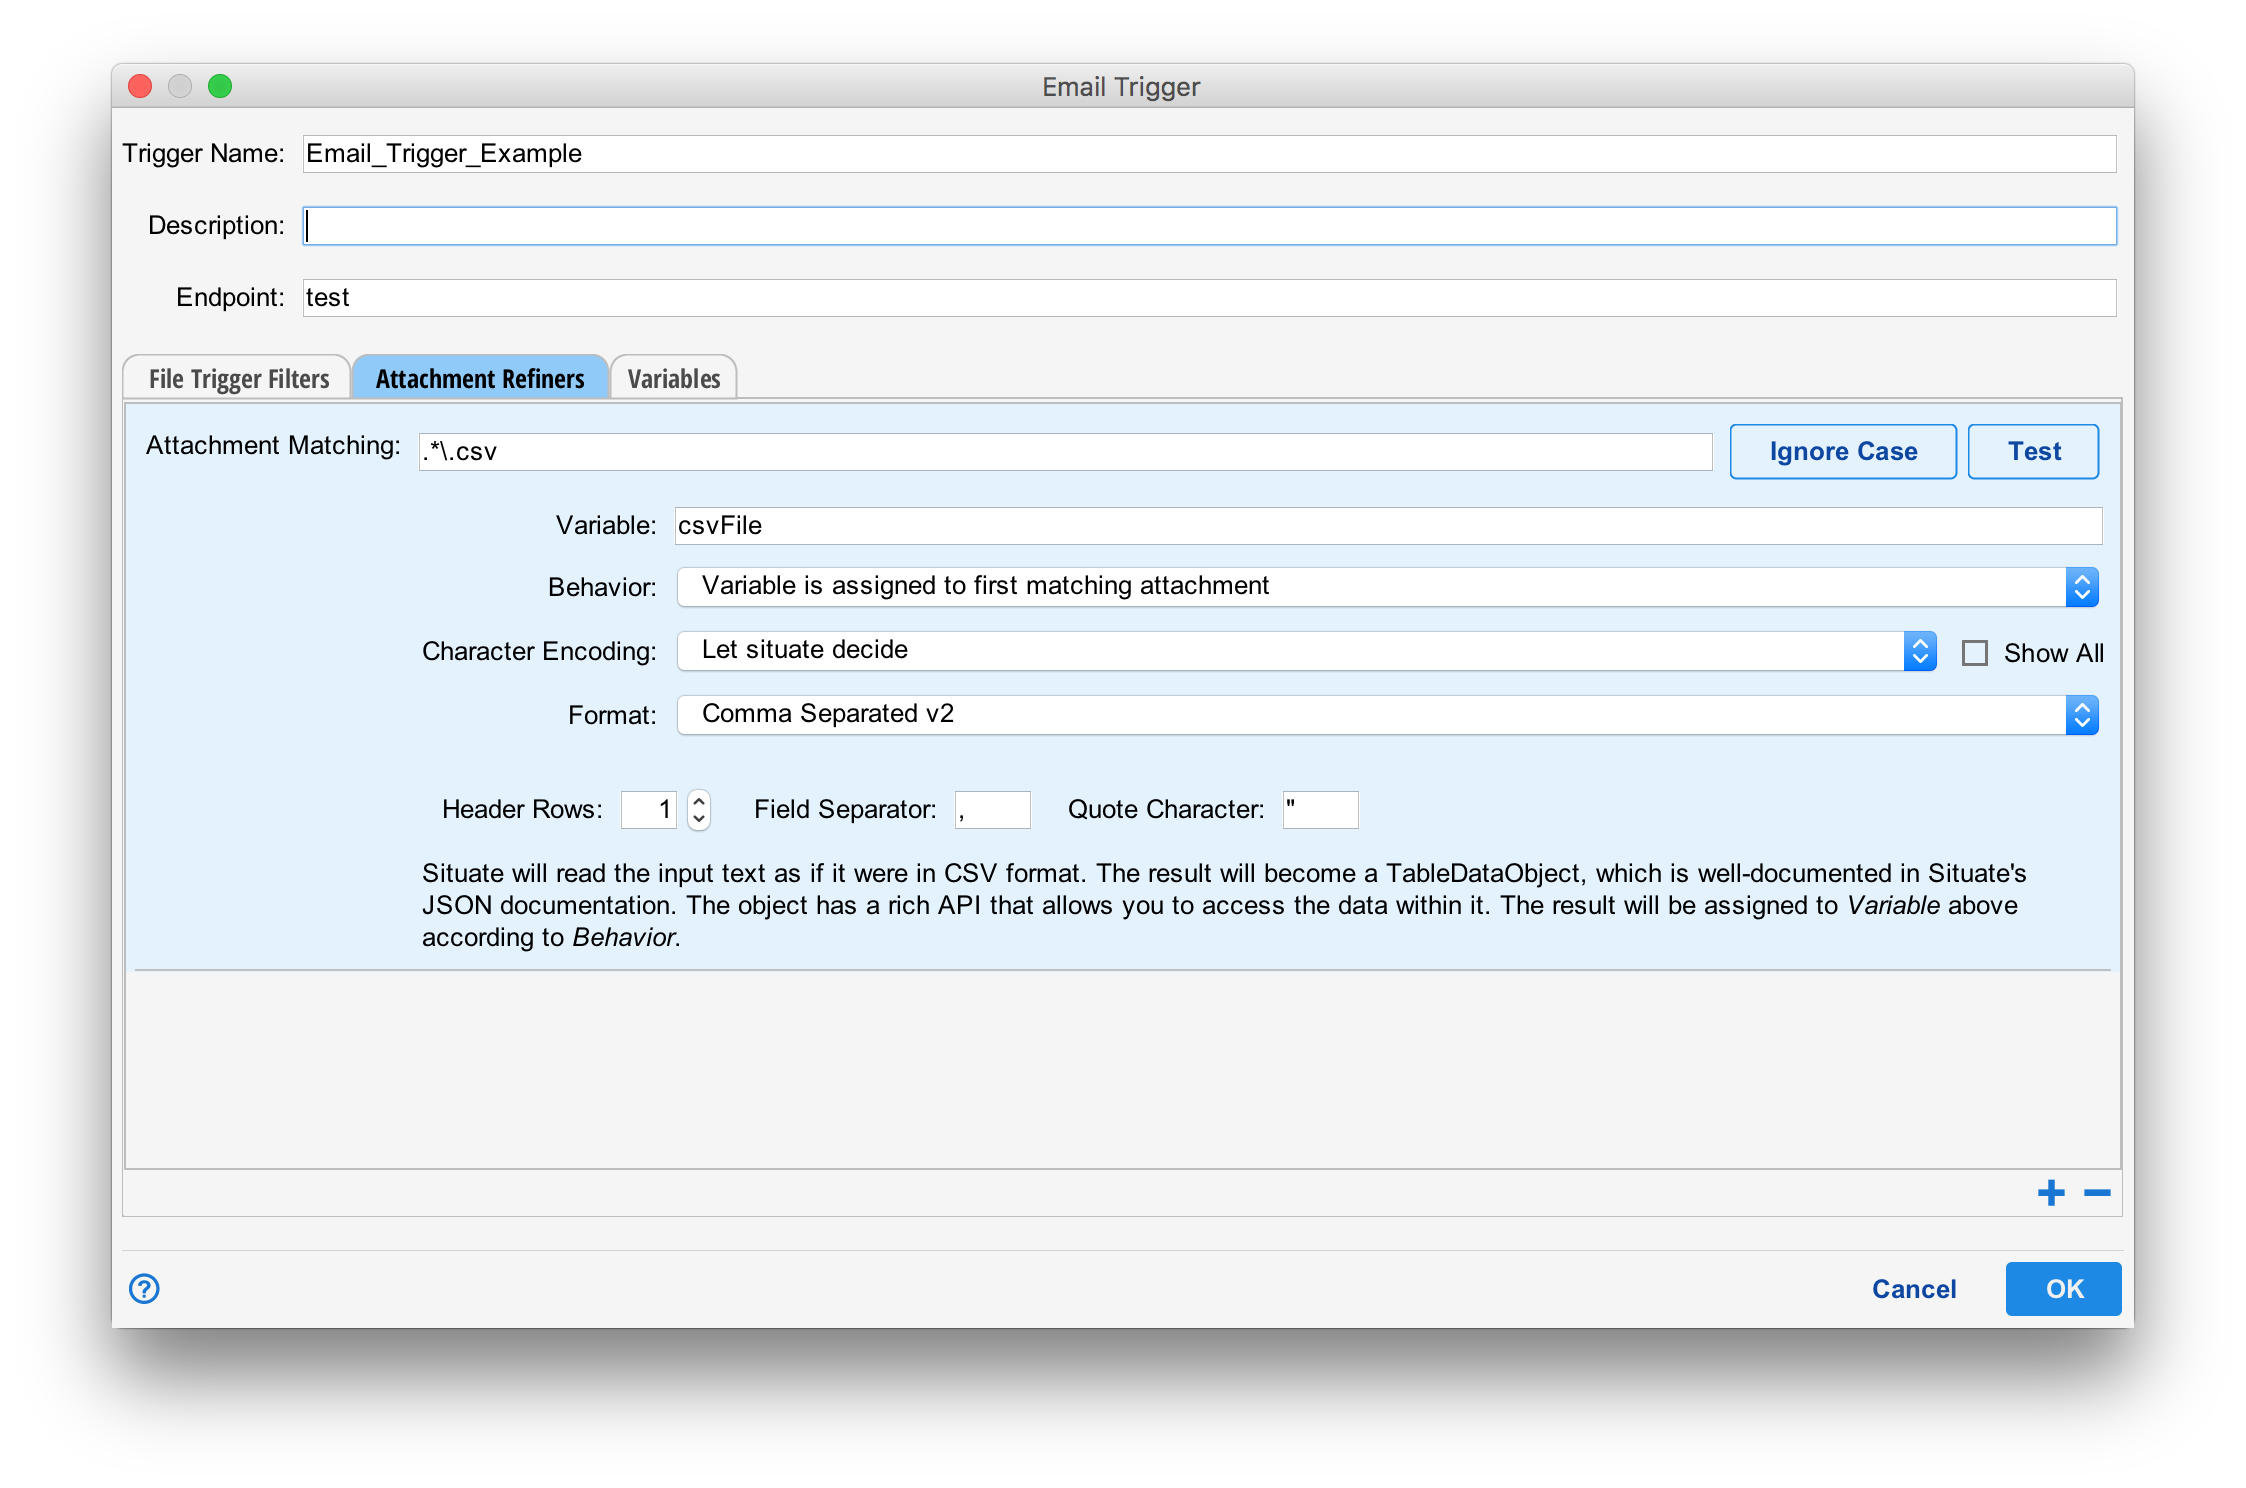This screenshot has height=1488, width=2246.
Task: Switch to File Trigger Filters tab
Action: point(238,379)
